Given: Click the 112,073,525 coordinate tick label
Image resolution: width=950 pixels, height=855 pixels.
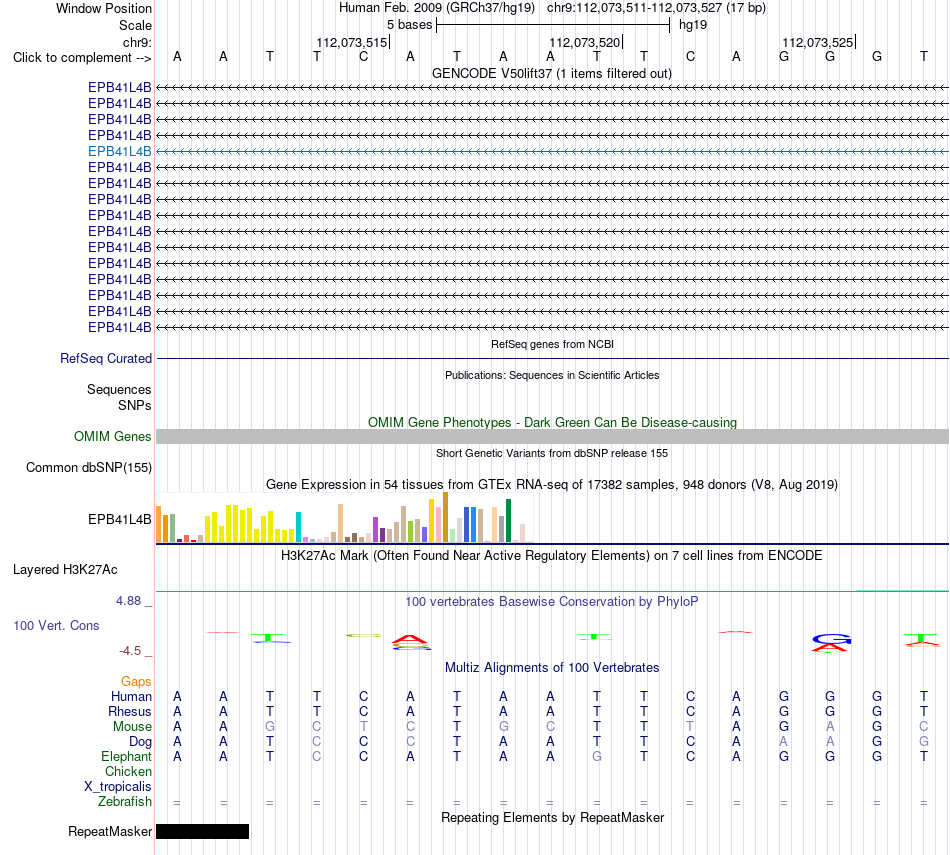Looking at the screenshot, I should coord(818,42).
